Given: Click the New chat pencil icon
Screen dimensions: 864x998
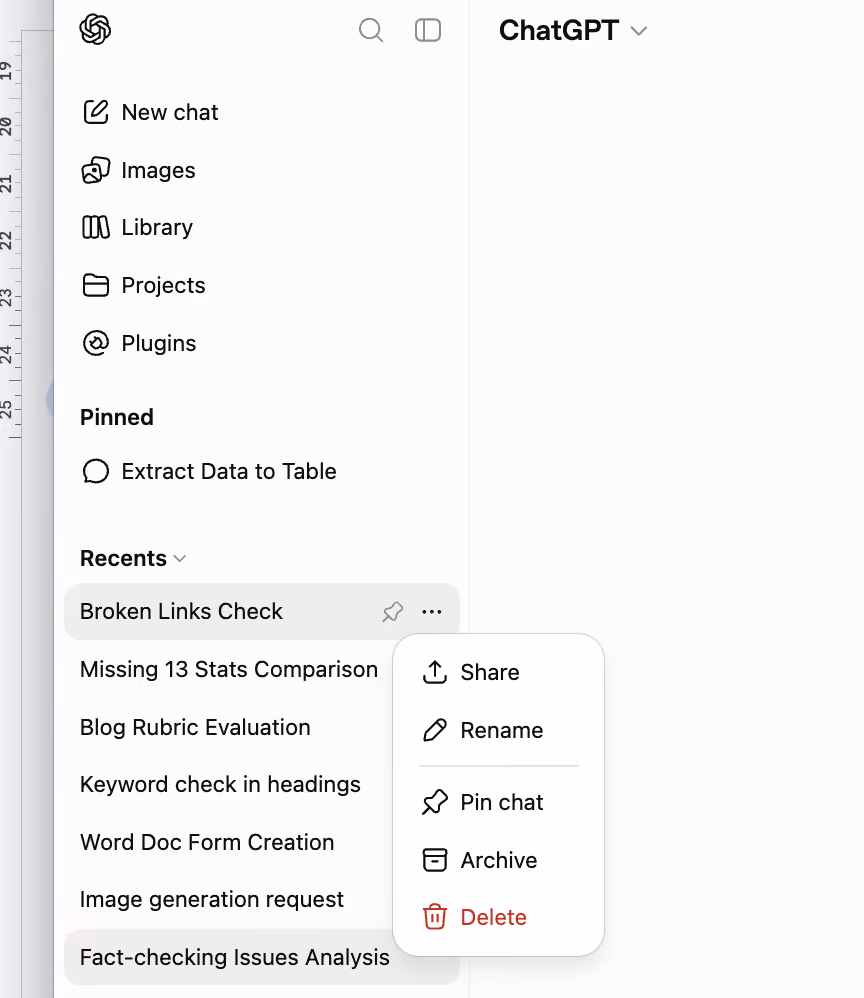Looking at the screenshot, I should coord(96,112).
